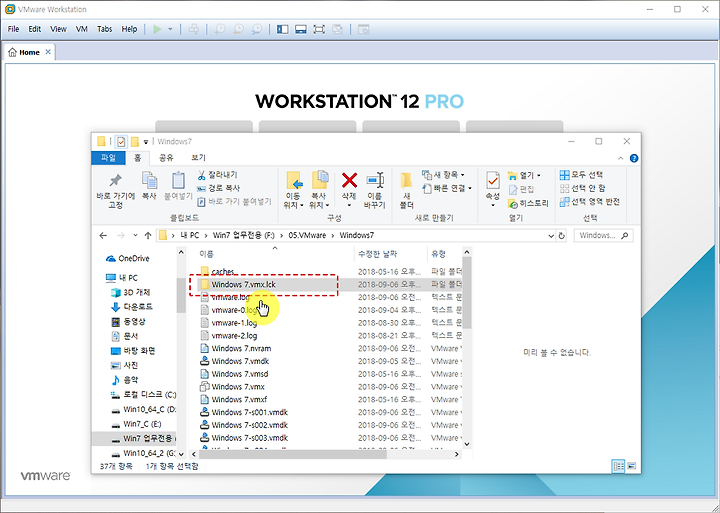Switch to large icons view in status bar

632,466
